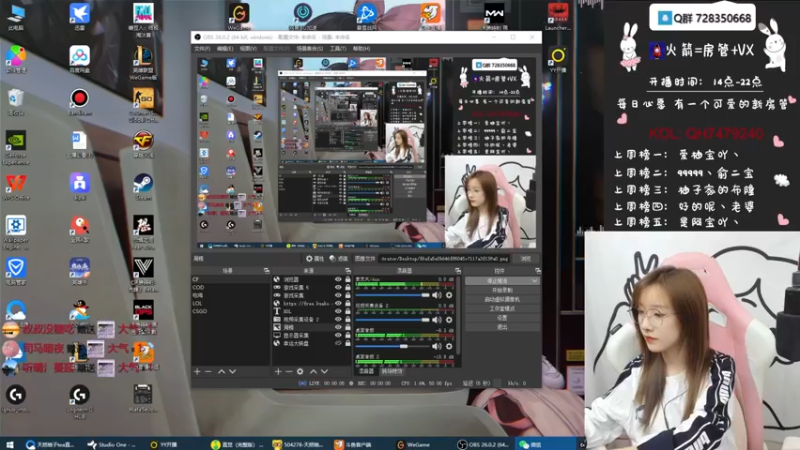Open 文件(F) menu in OBS
This screenshot has width=800, height=450.
(202, 48)
